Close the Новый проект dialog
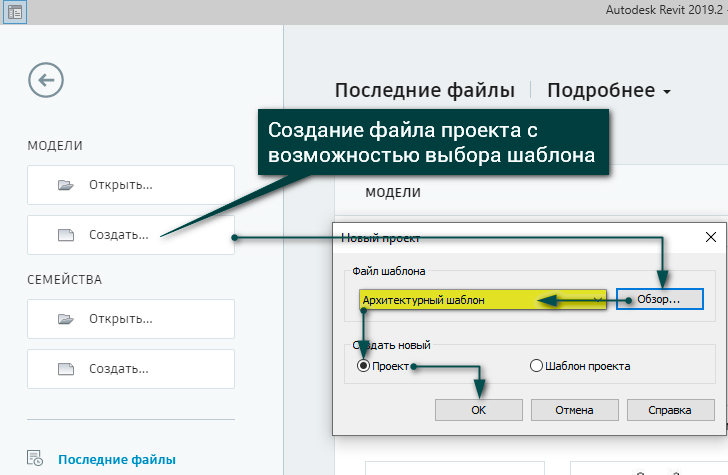Screen dimensions: 728x475 [711, 237]
